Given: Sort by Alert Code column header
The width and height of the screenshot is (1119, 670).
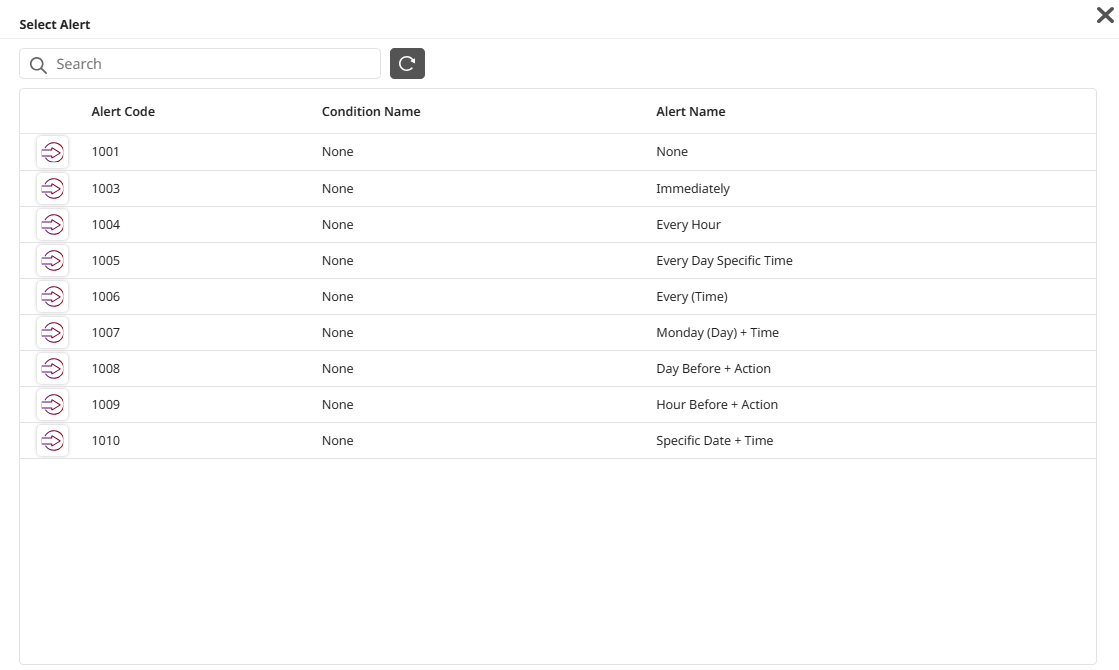Looking at the screenshot, I should [x=123, y=112].
